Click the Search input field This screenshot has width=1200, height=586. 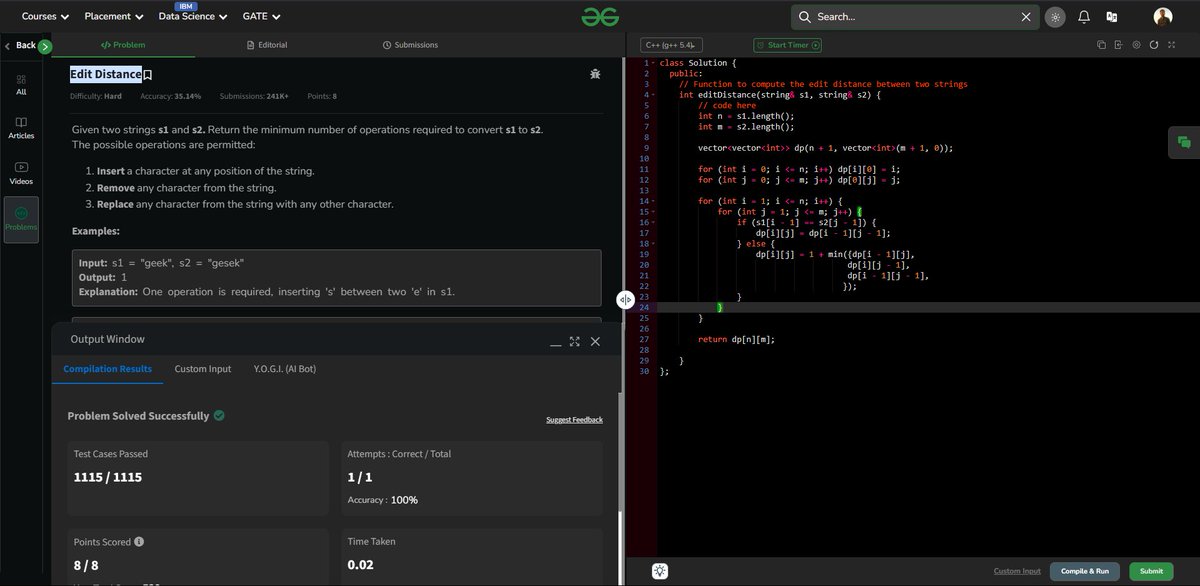(915, 17)
